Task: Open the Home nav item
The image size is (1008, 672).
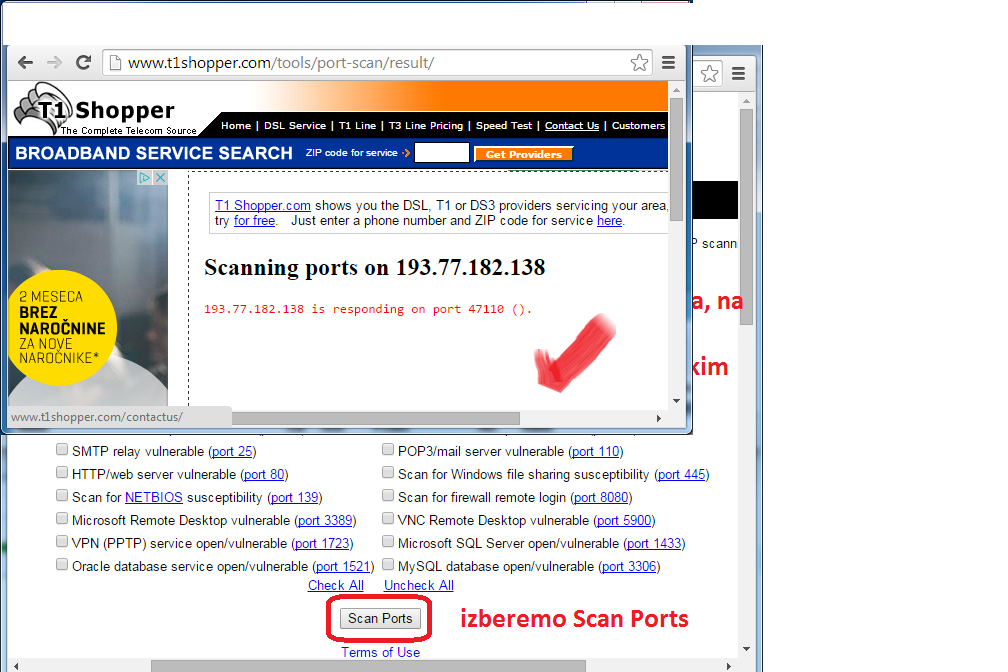Action: [x=236, y=125]
